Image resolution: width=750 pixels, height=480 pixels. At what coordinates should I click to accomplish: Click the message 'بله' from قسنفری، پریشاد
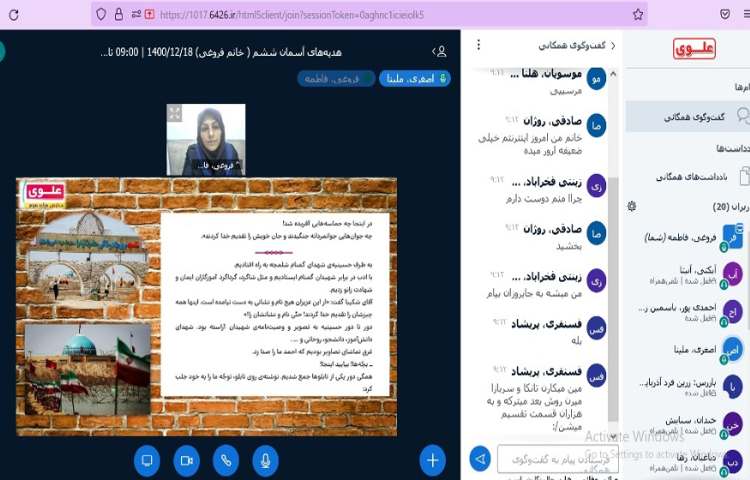[576, 341]
